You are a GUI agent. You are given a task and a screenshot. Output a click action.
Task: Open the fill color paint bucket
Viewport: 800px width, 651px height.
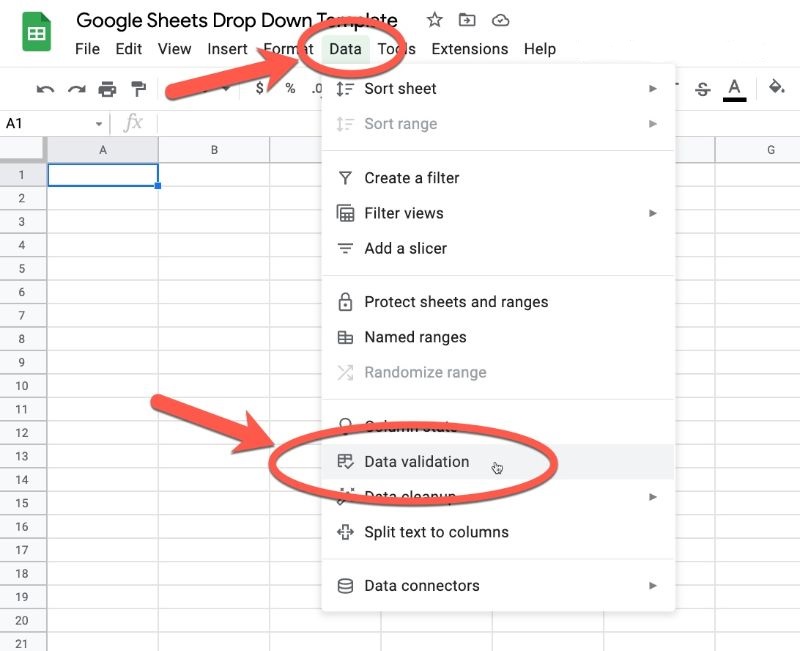coord(776,88)
